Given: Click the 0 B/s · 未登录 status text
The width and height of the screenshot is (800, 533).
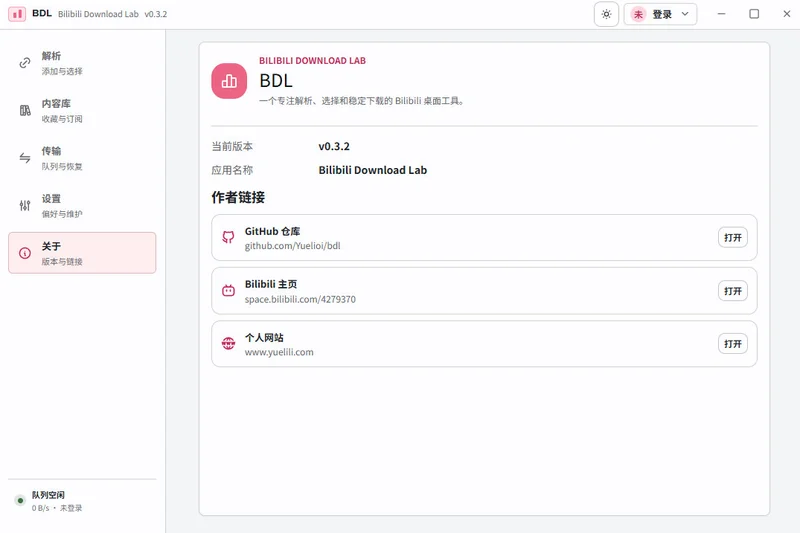Looking at the screenshot, I should (x=57, y=508).
